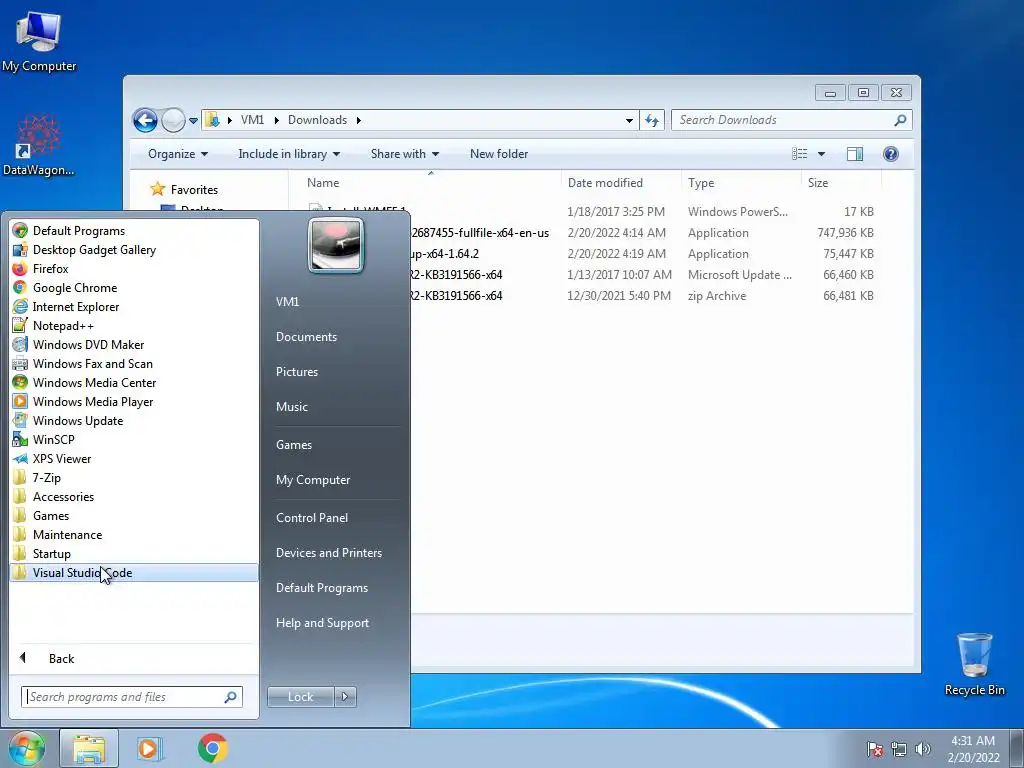This screenshot has height=768, width=1024.
Task: Sort files by Type column
Action: [741, 183]
